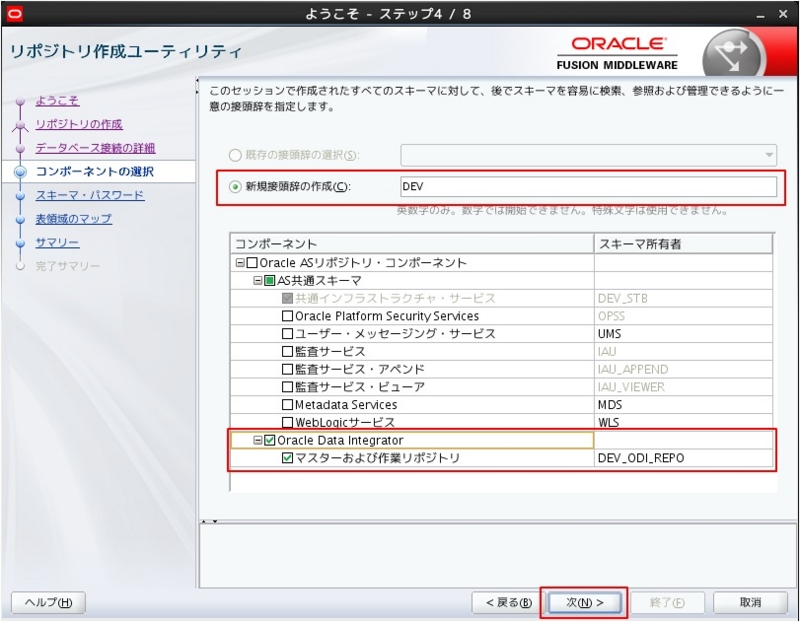
Task: Open the サマリー step link
Action: coord(57,243)
